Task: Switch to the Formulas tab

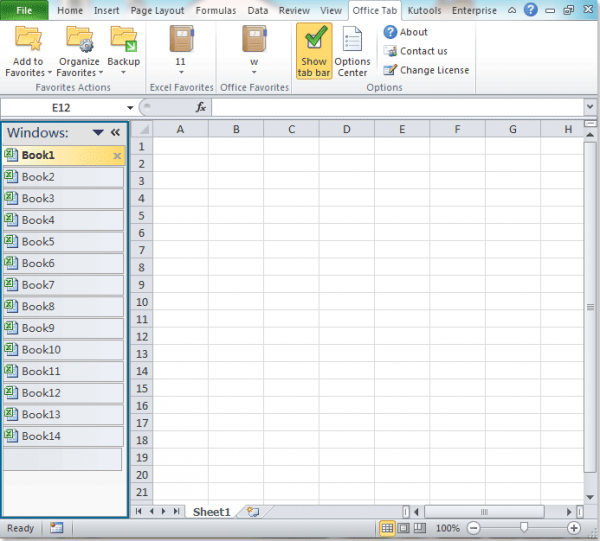Action: (x=216, y=11)
